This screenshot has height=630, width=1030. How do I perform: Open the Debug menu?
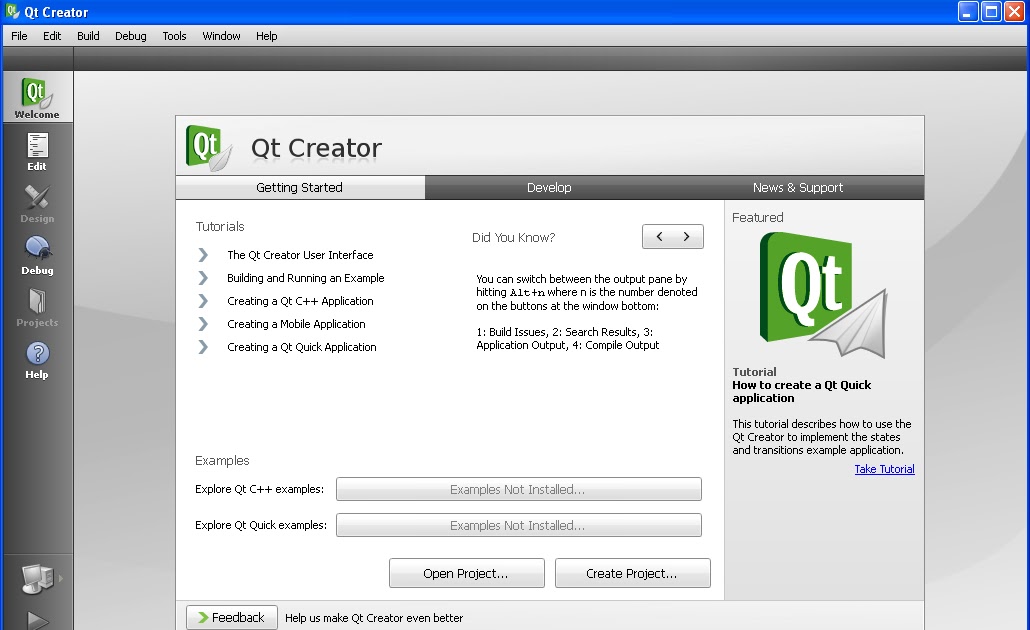(x=131, y=36)
